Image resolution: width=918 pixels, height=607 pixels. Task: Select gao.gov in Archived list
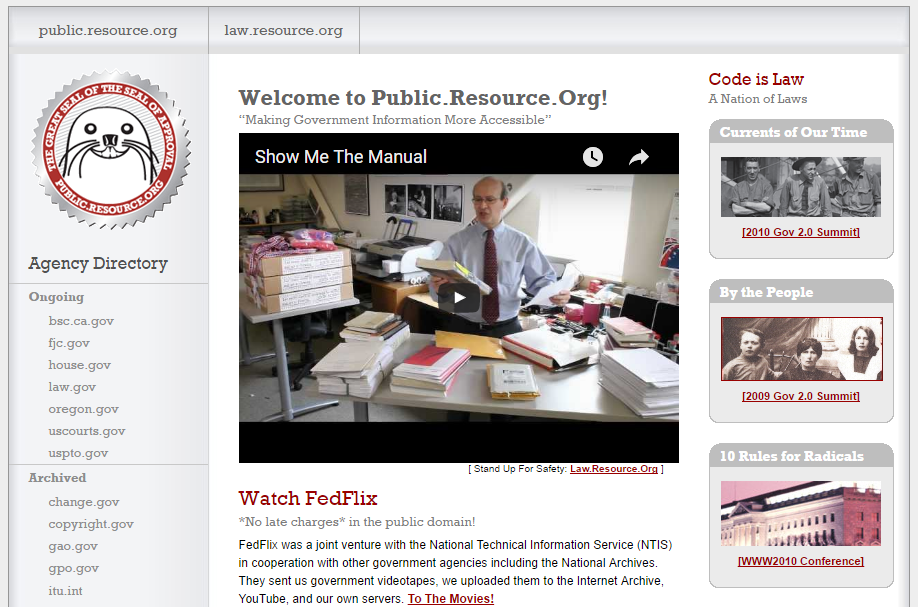pos(73,546)
